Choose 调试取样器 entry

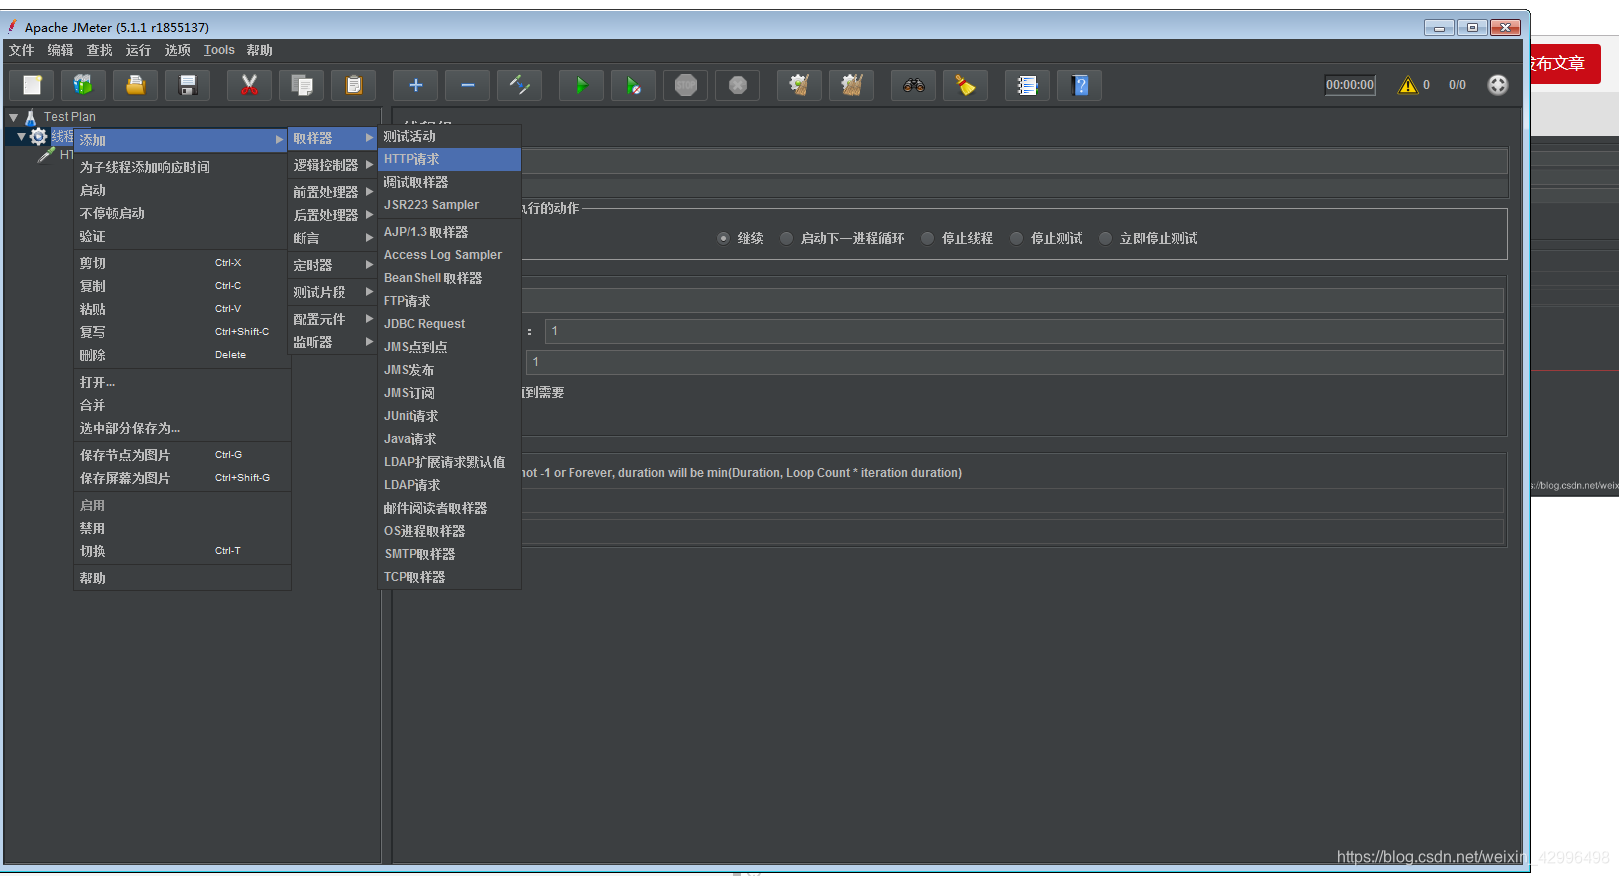click(x=449, y=182)
